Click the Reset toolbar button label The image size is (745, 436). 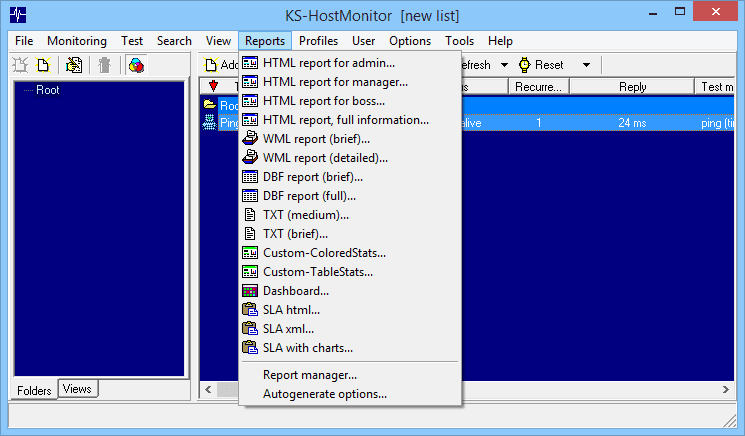pyautogui.click(x=549, y=65)
